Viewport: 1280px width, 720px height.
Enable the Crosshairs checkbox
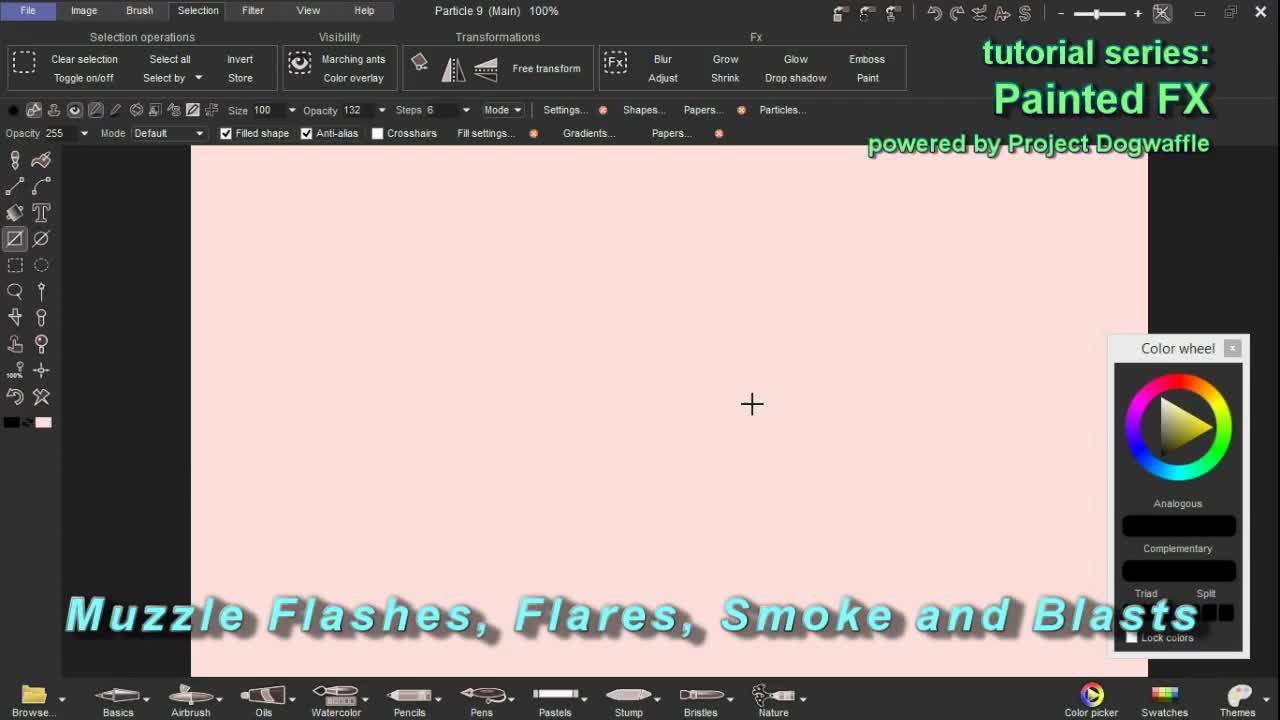[x=378, y=133]
